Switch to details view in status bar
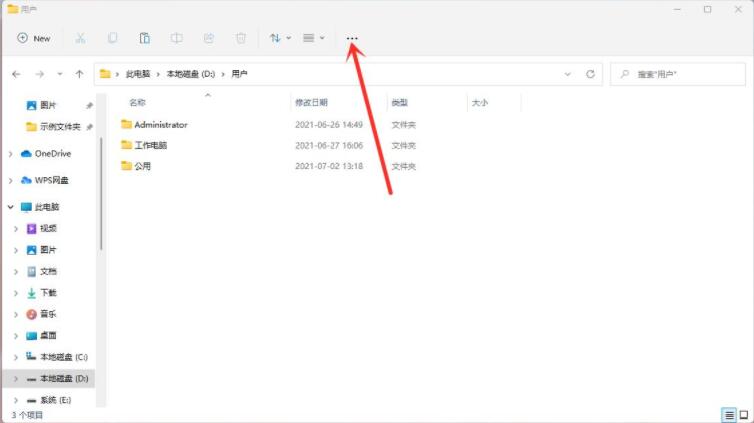This screenshot has width=754, height=423. (729, 415)
